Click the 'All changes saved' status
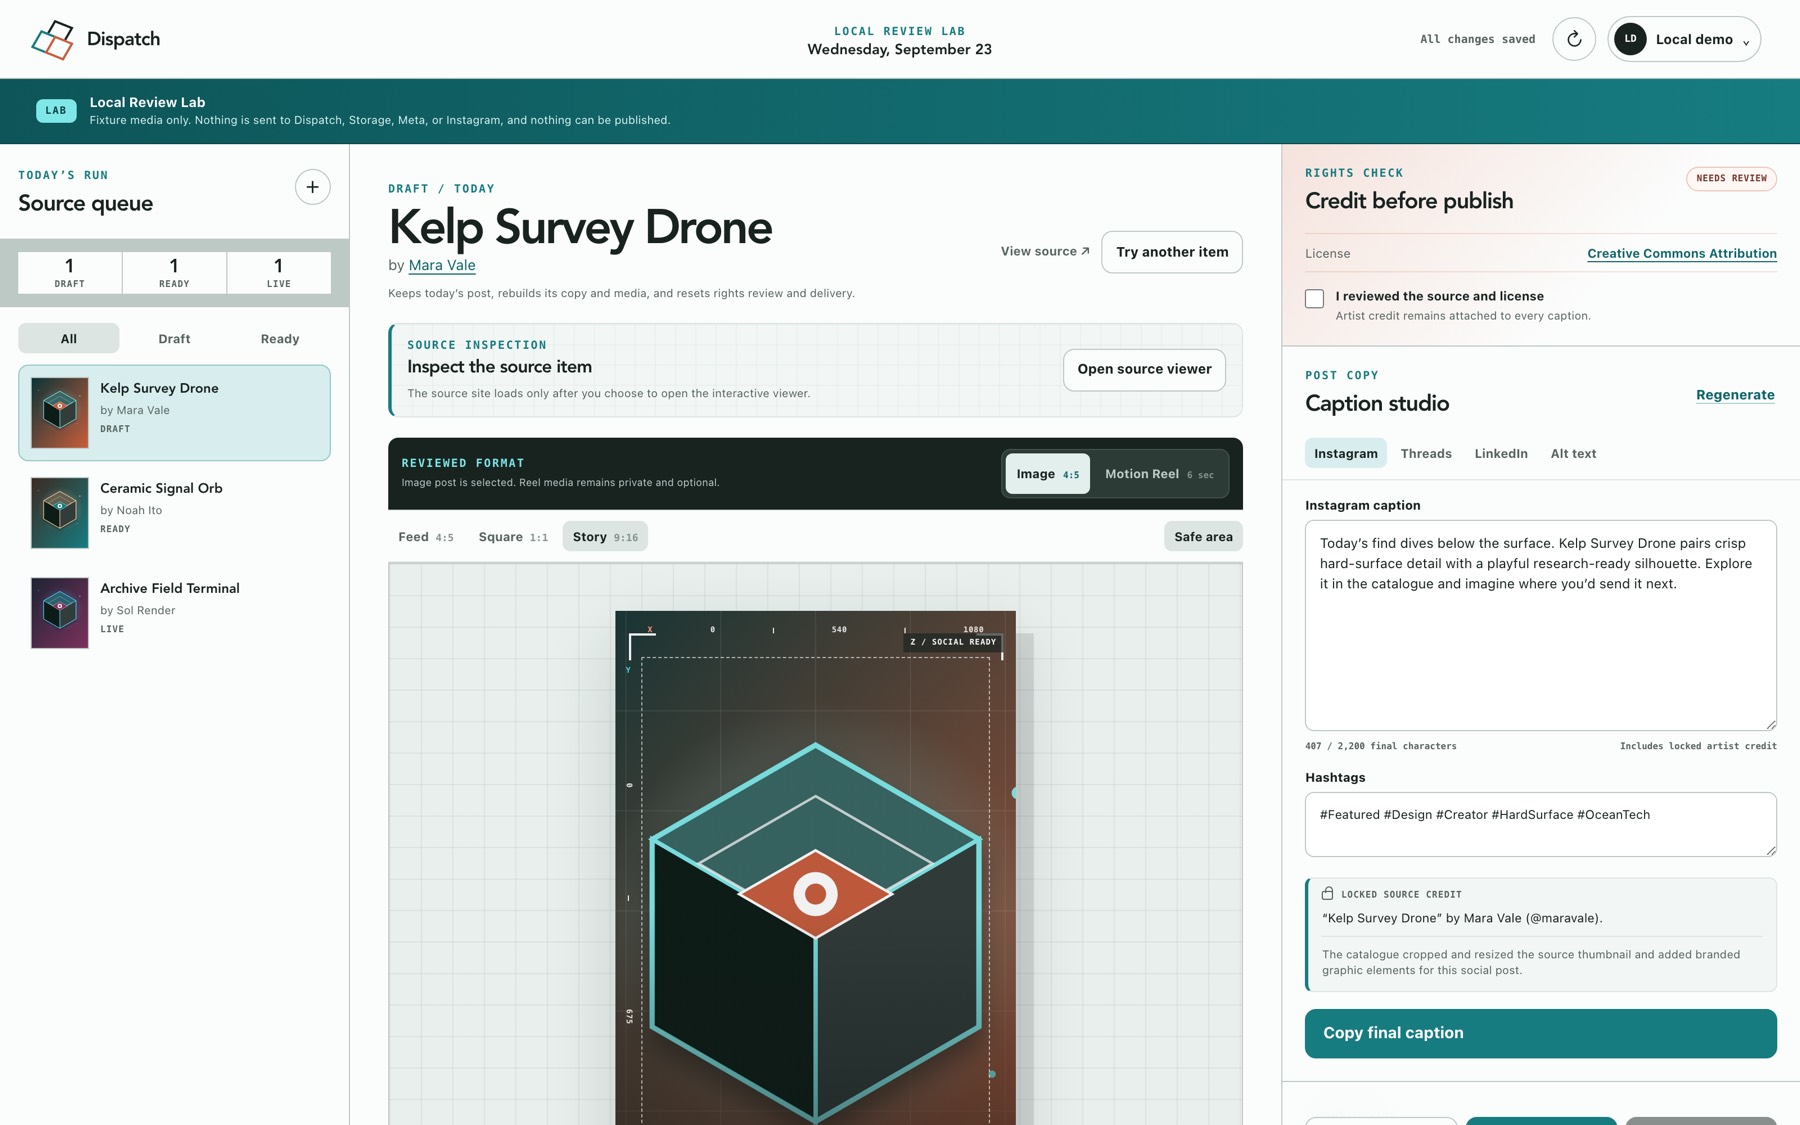 point(1477,40)
